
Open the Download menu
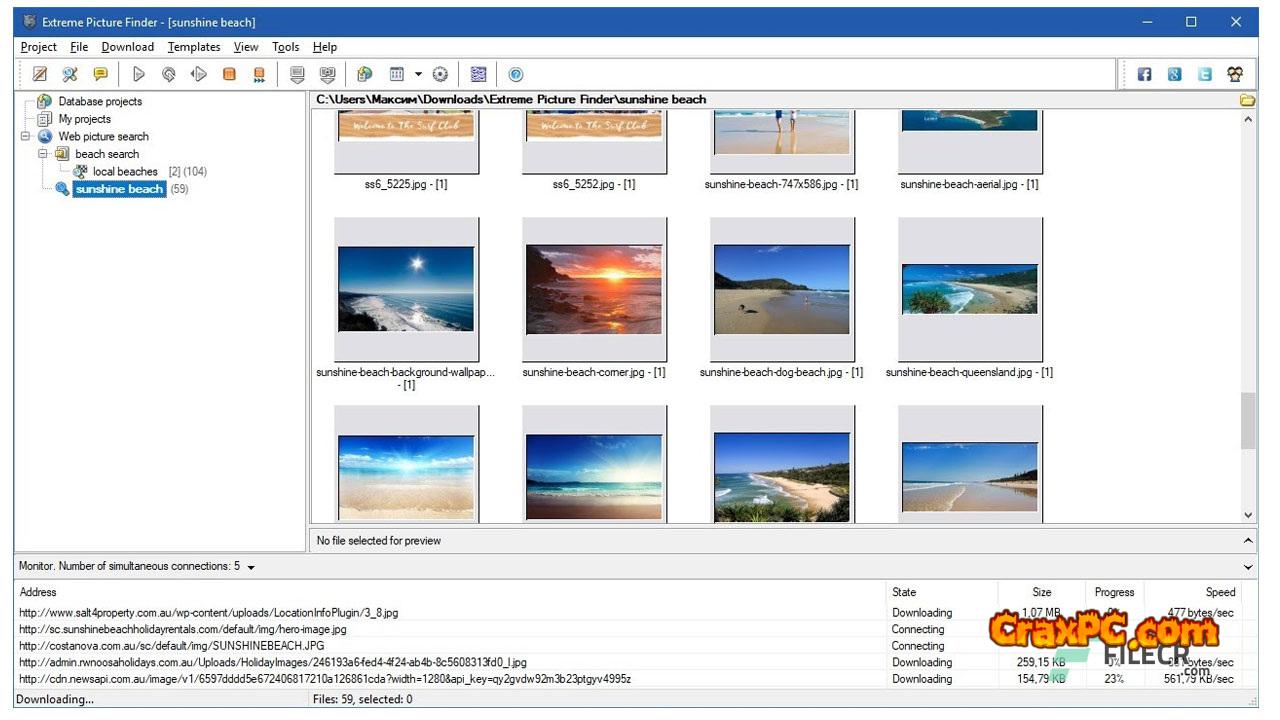(x=128, y=47)
